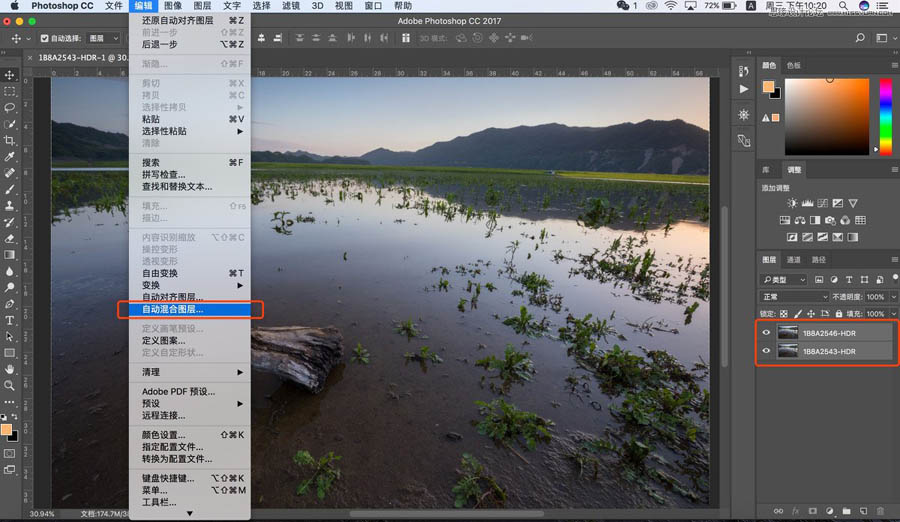
Task: Select the Blur tool
Action: [10, 271]
